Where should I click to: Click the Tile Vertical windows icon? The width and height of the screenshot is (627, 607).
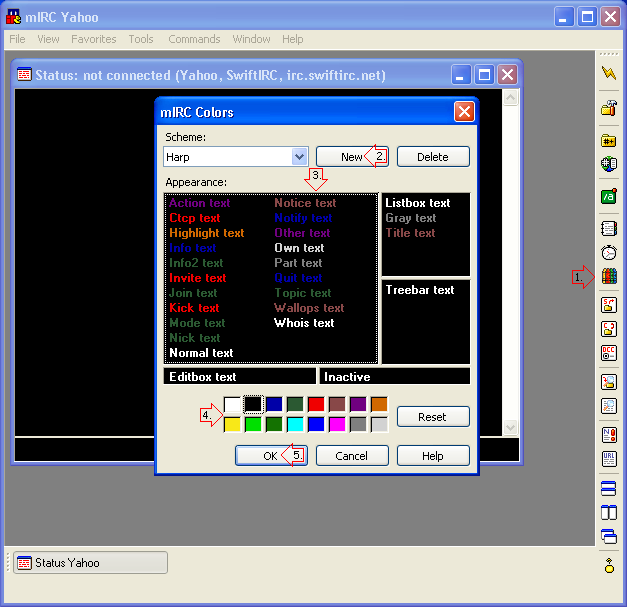(x=609, y=512)
